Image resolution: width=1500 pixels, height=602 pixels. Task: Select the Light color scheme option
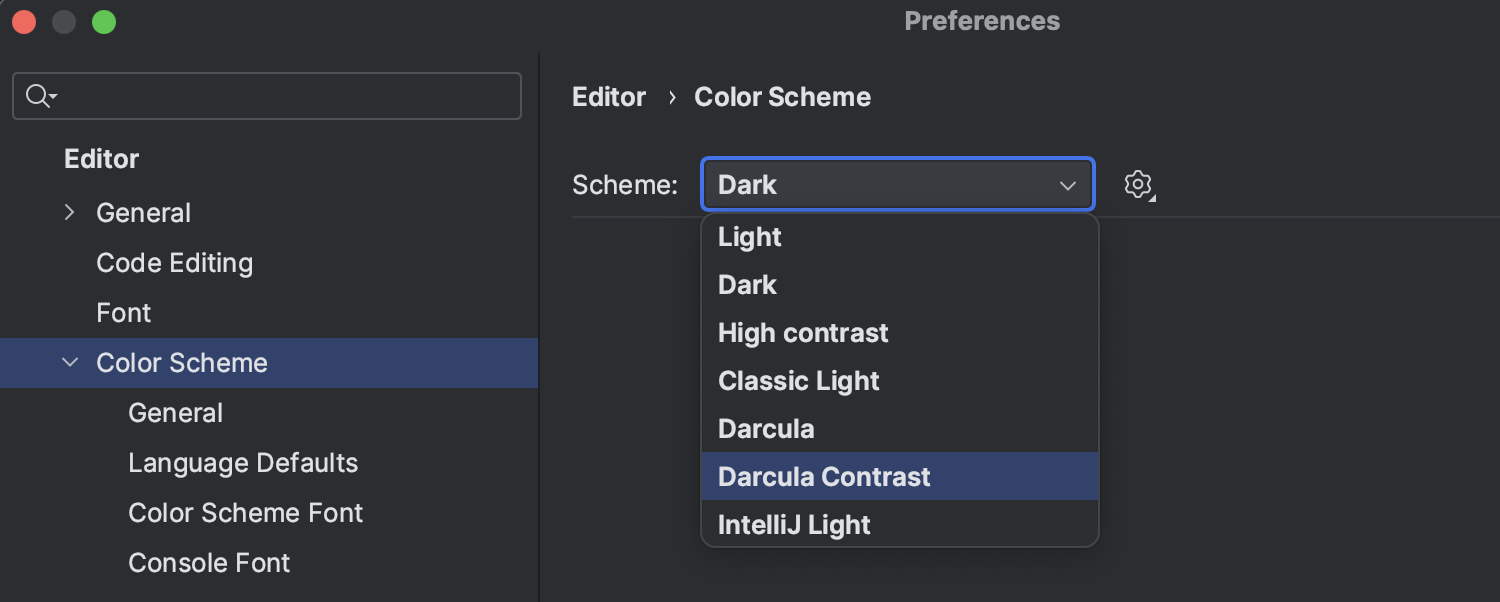pos(750,237)
